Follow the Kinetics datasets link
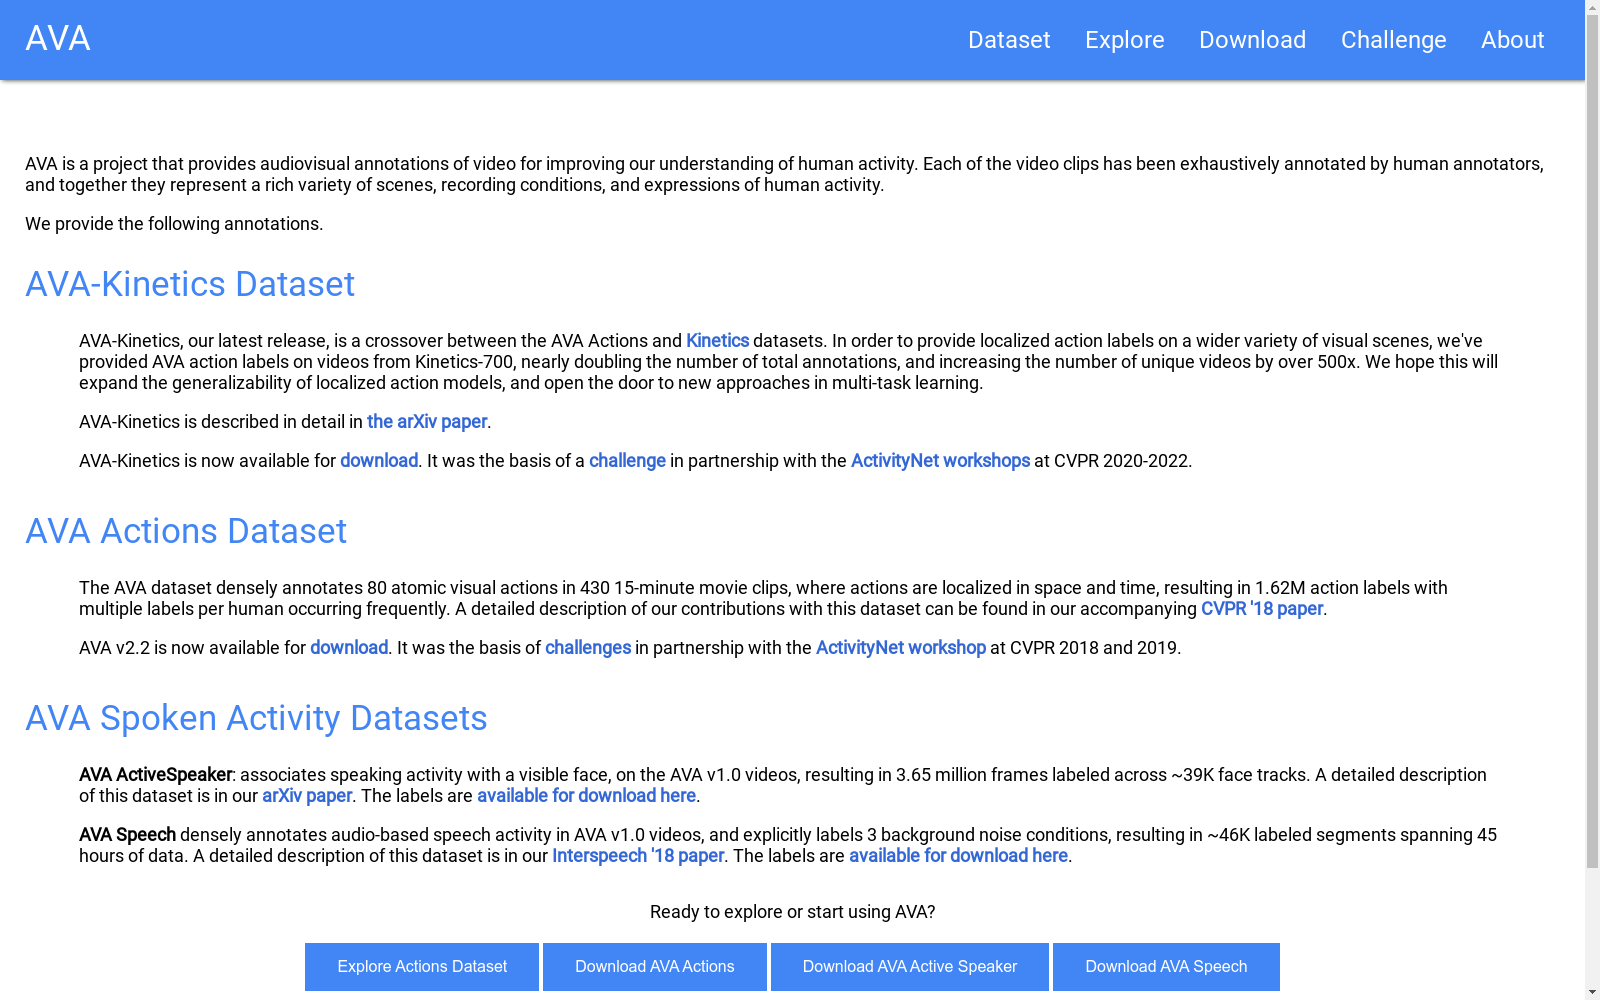The height and width of the screenshot is (1000, 1600). [x=717, y=341]
